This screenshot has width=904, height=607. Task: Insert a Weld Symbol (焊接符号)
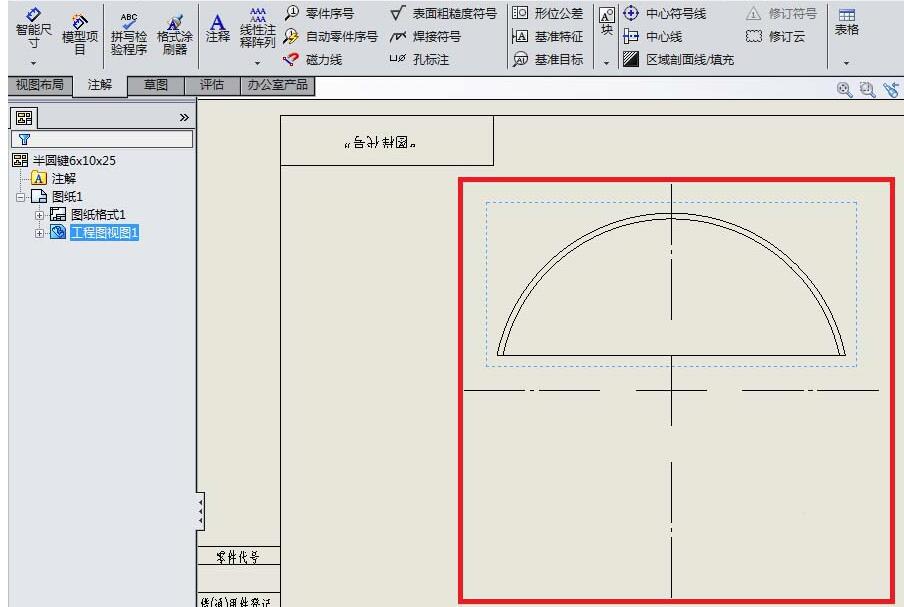pos(428,35)
